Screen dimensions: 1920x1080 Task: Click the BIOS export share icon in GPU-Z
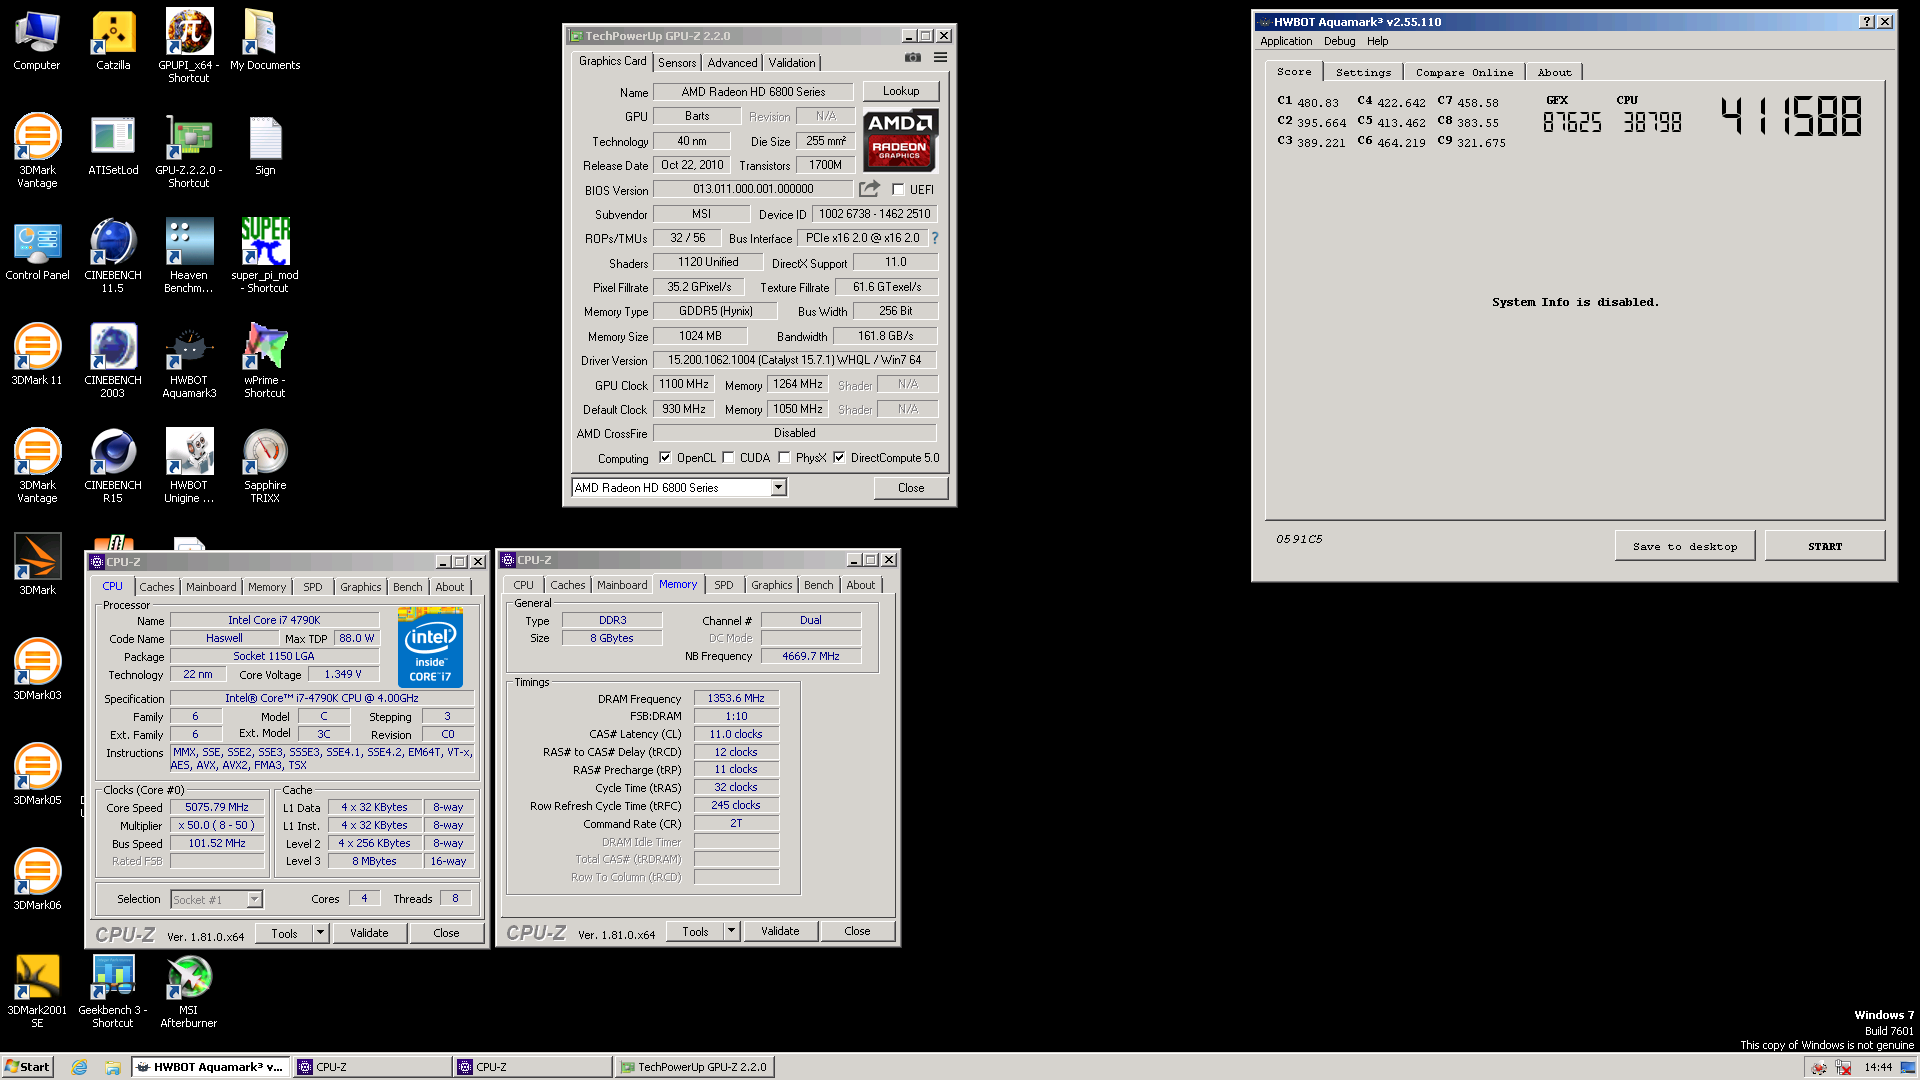[869, 189]
